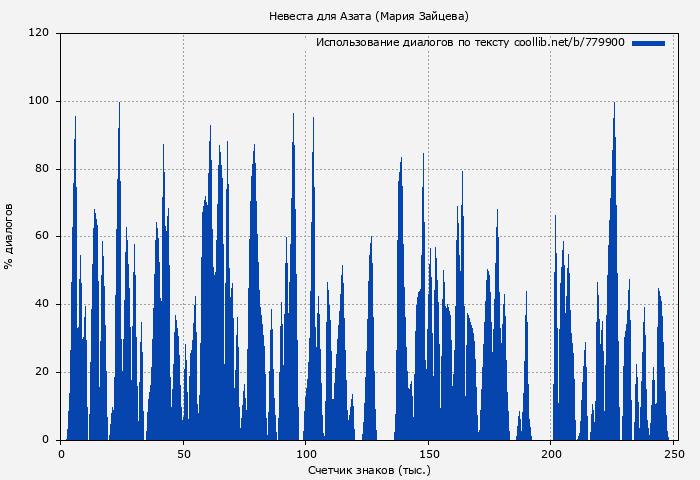The height and width of the screenshot is (480, 700).
Task: Click the y-axis tick label 60
Action: coord(42,237)
